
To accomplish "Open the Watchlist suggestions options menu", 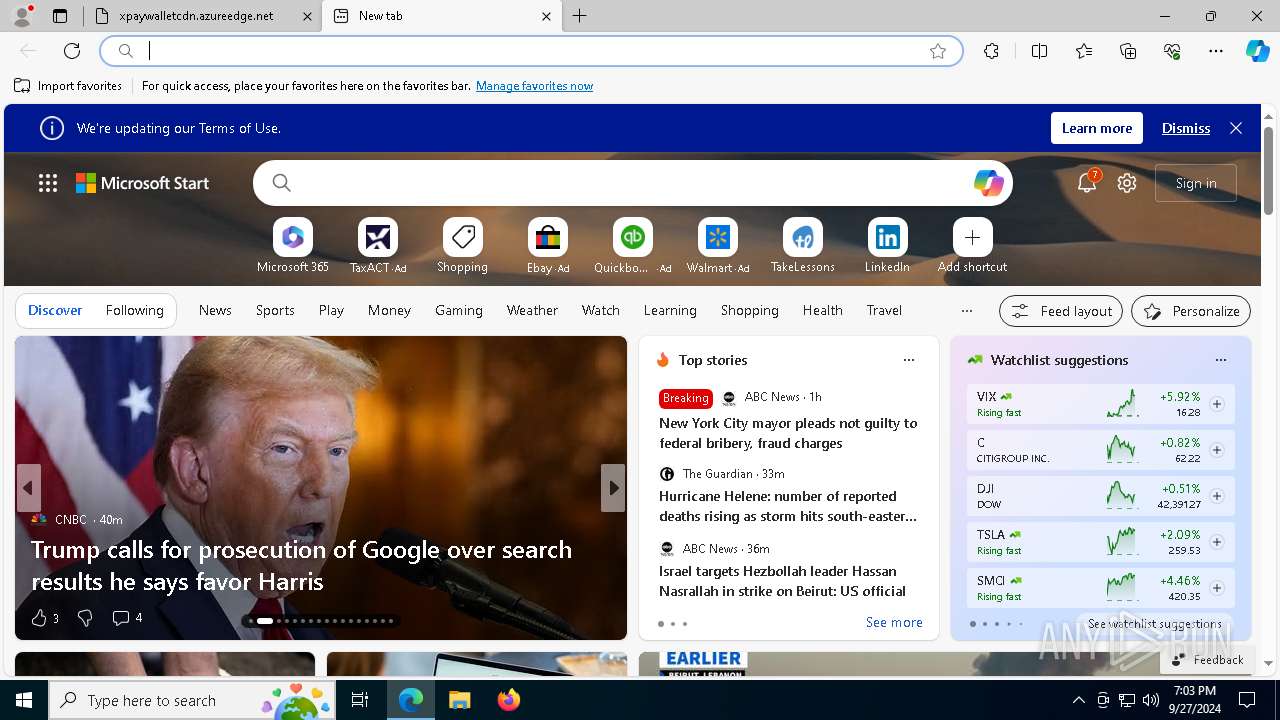I will [1221, 360].
